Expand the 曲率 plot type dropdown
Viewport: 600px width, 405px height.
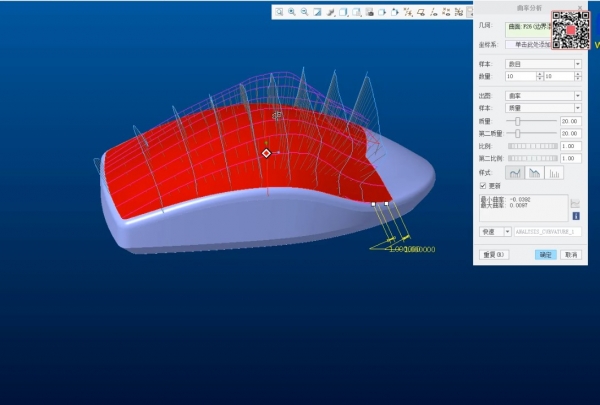577,95
